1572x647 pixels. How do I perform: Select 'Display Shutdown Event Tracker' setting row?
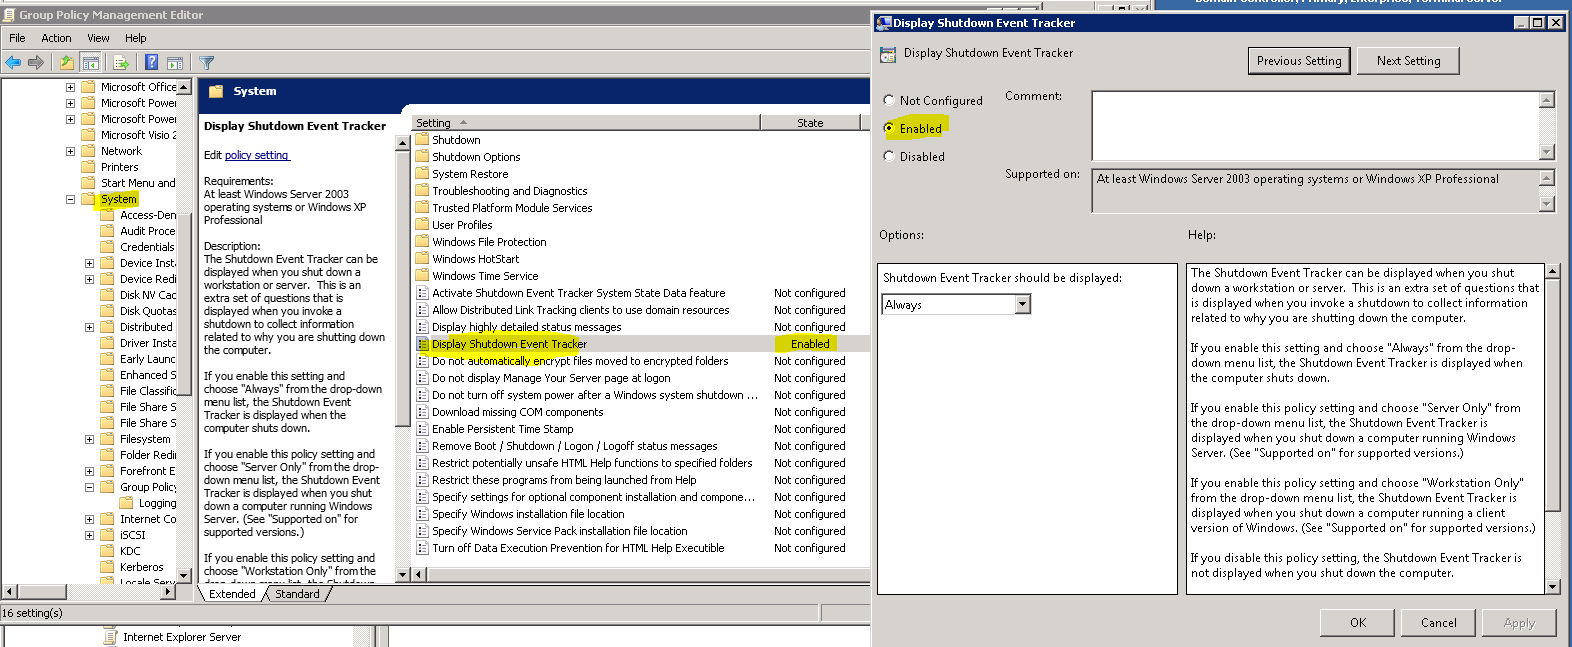click(x=640, y=344)
